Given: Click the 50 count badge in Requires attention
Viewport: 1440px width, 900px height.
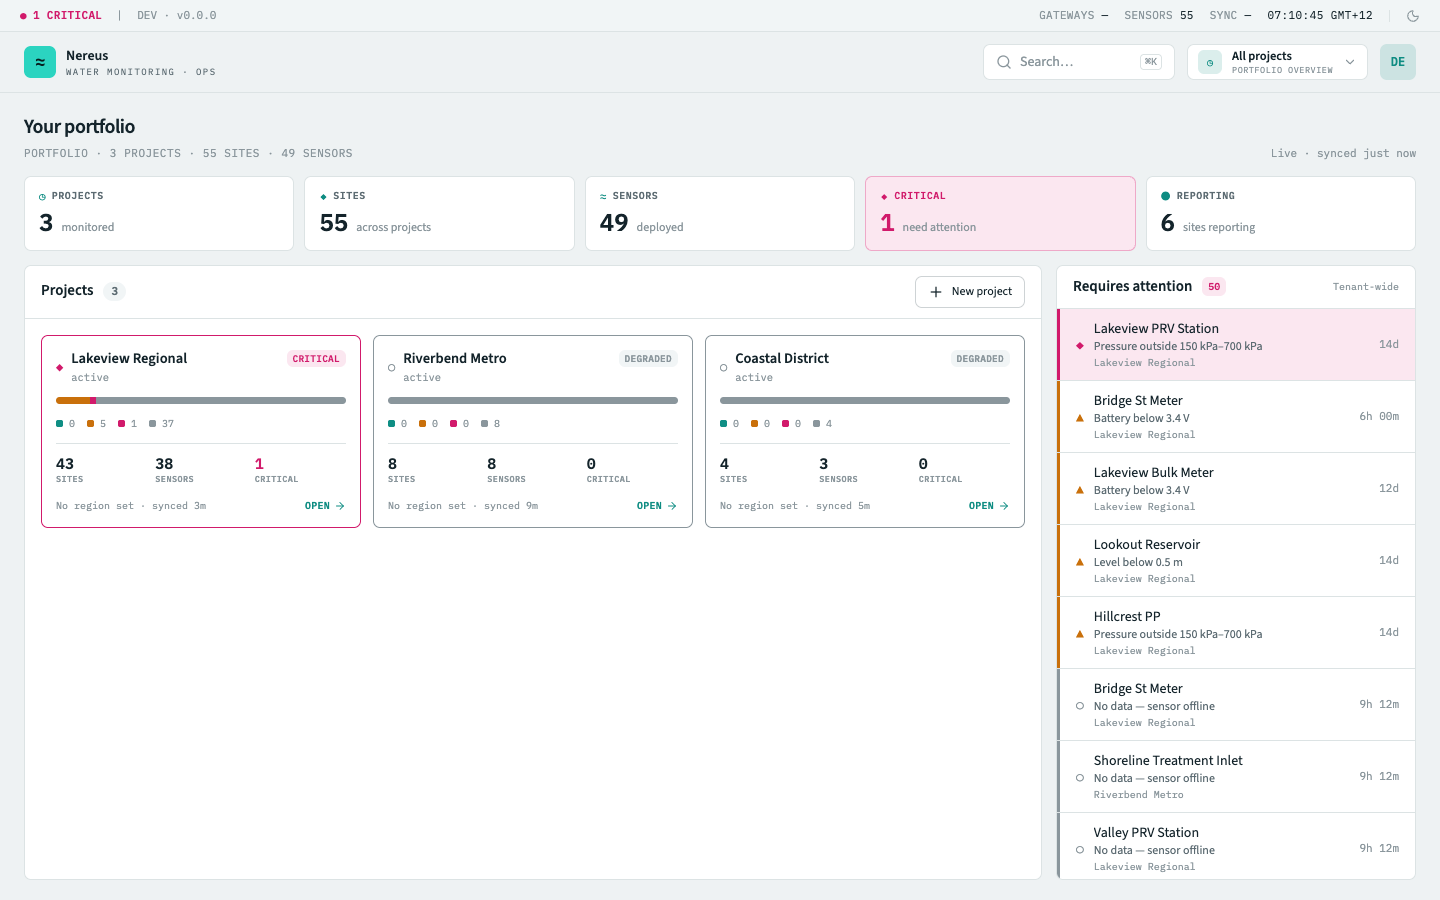Looking at the screenshot, I should click(x=1214, y=287).
